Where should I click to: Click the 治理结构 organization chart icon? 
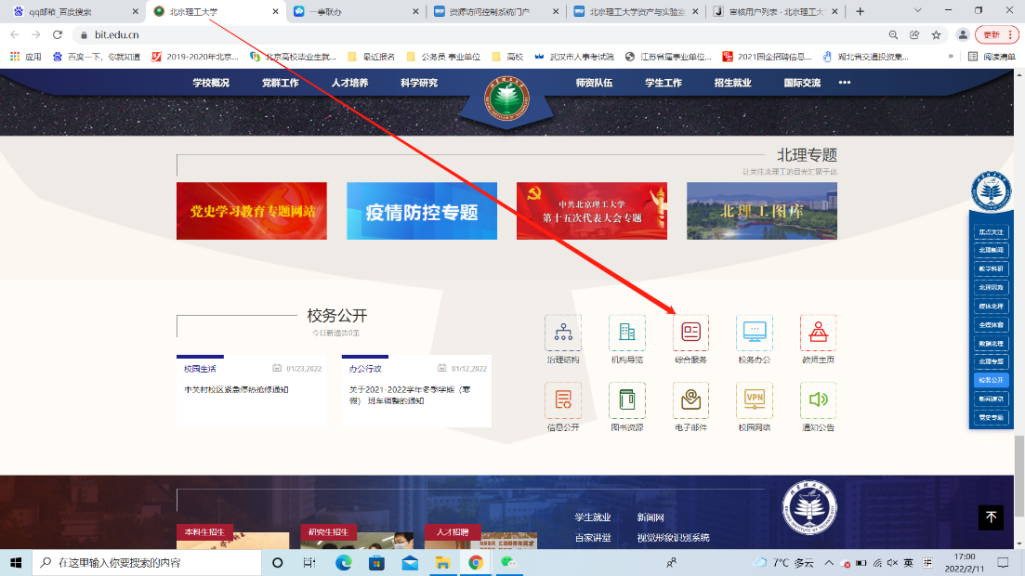(x=563, y=332)
